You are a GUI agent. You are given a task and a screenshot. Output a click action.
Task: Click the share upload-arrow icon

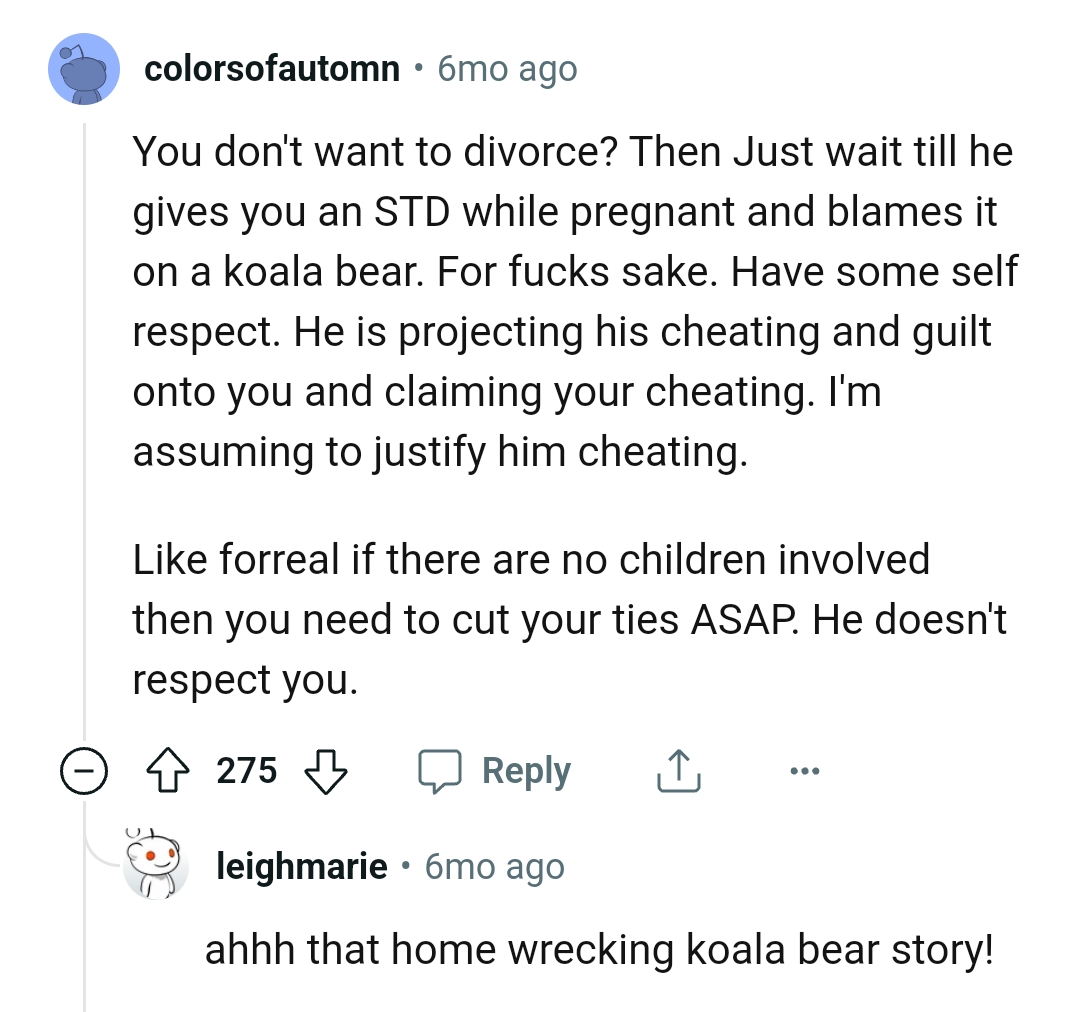tap(679, 769)
